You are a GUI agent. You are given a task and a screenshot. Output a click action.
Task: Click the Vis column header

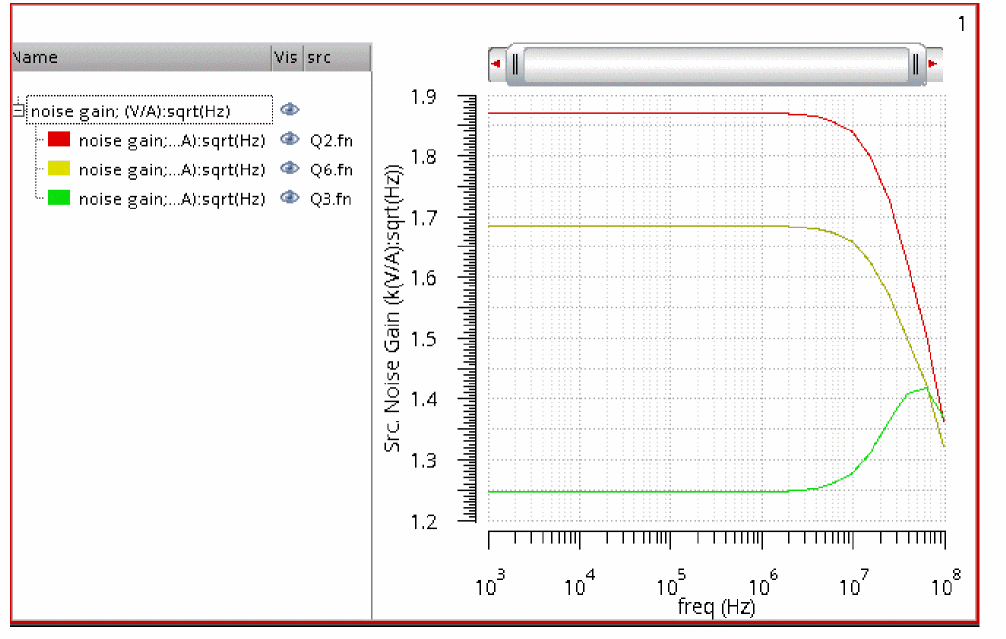point(287,57)
